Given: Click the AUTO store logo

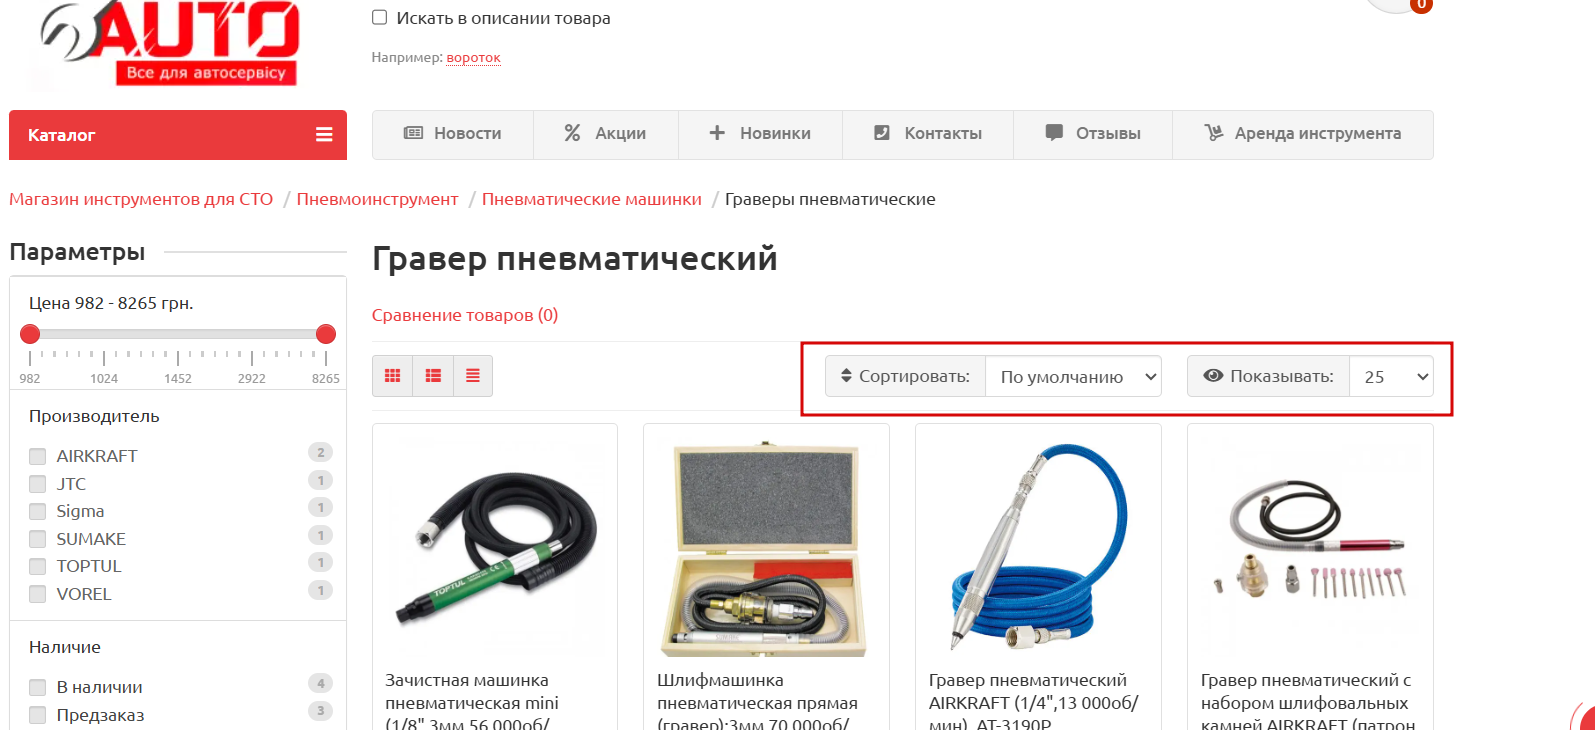Looking at the screenshot, I should [x=170, y=42].
